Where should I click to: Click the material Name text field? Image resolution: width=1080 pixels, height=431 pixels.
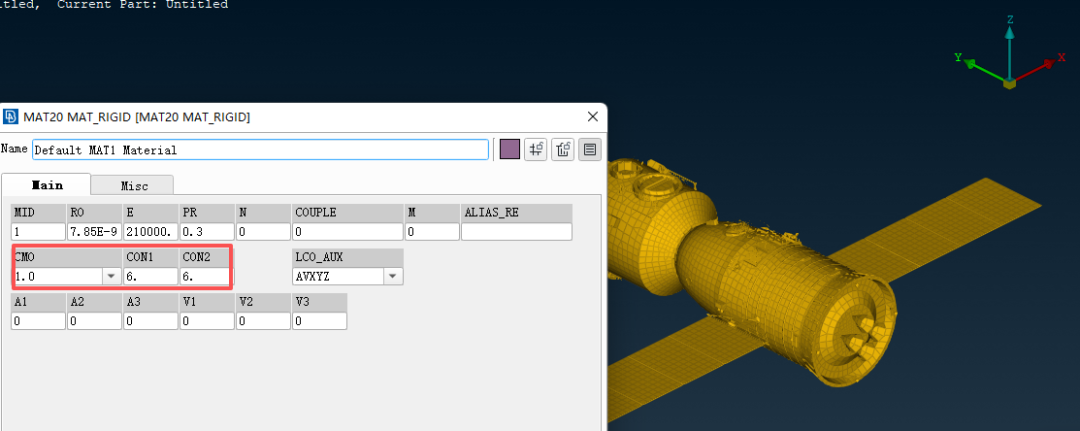(x=260, y=150)
